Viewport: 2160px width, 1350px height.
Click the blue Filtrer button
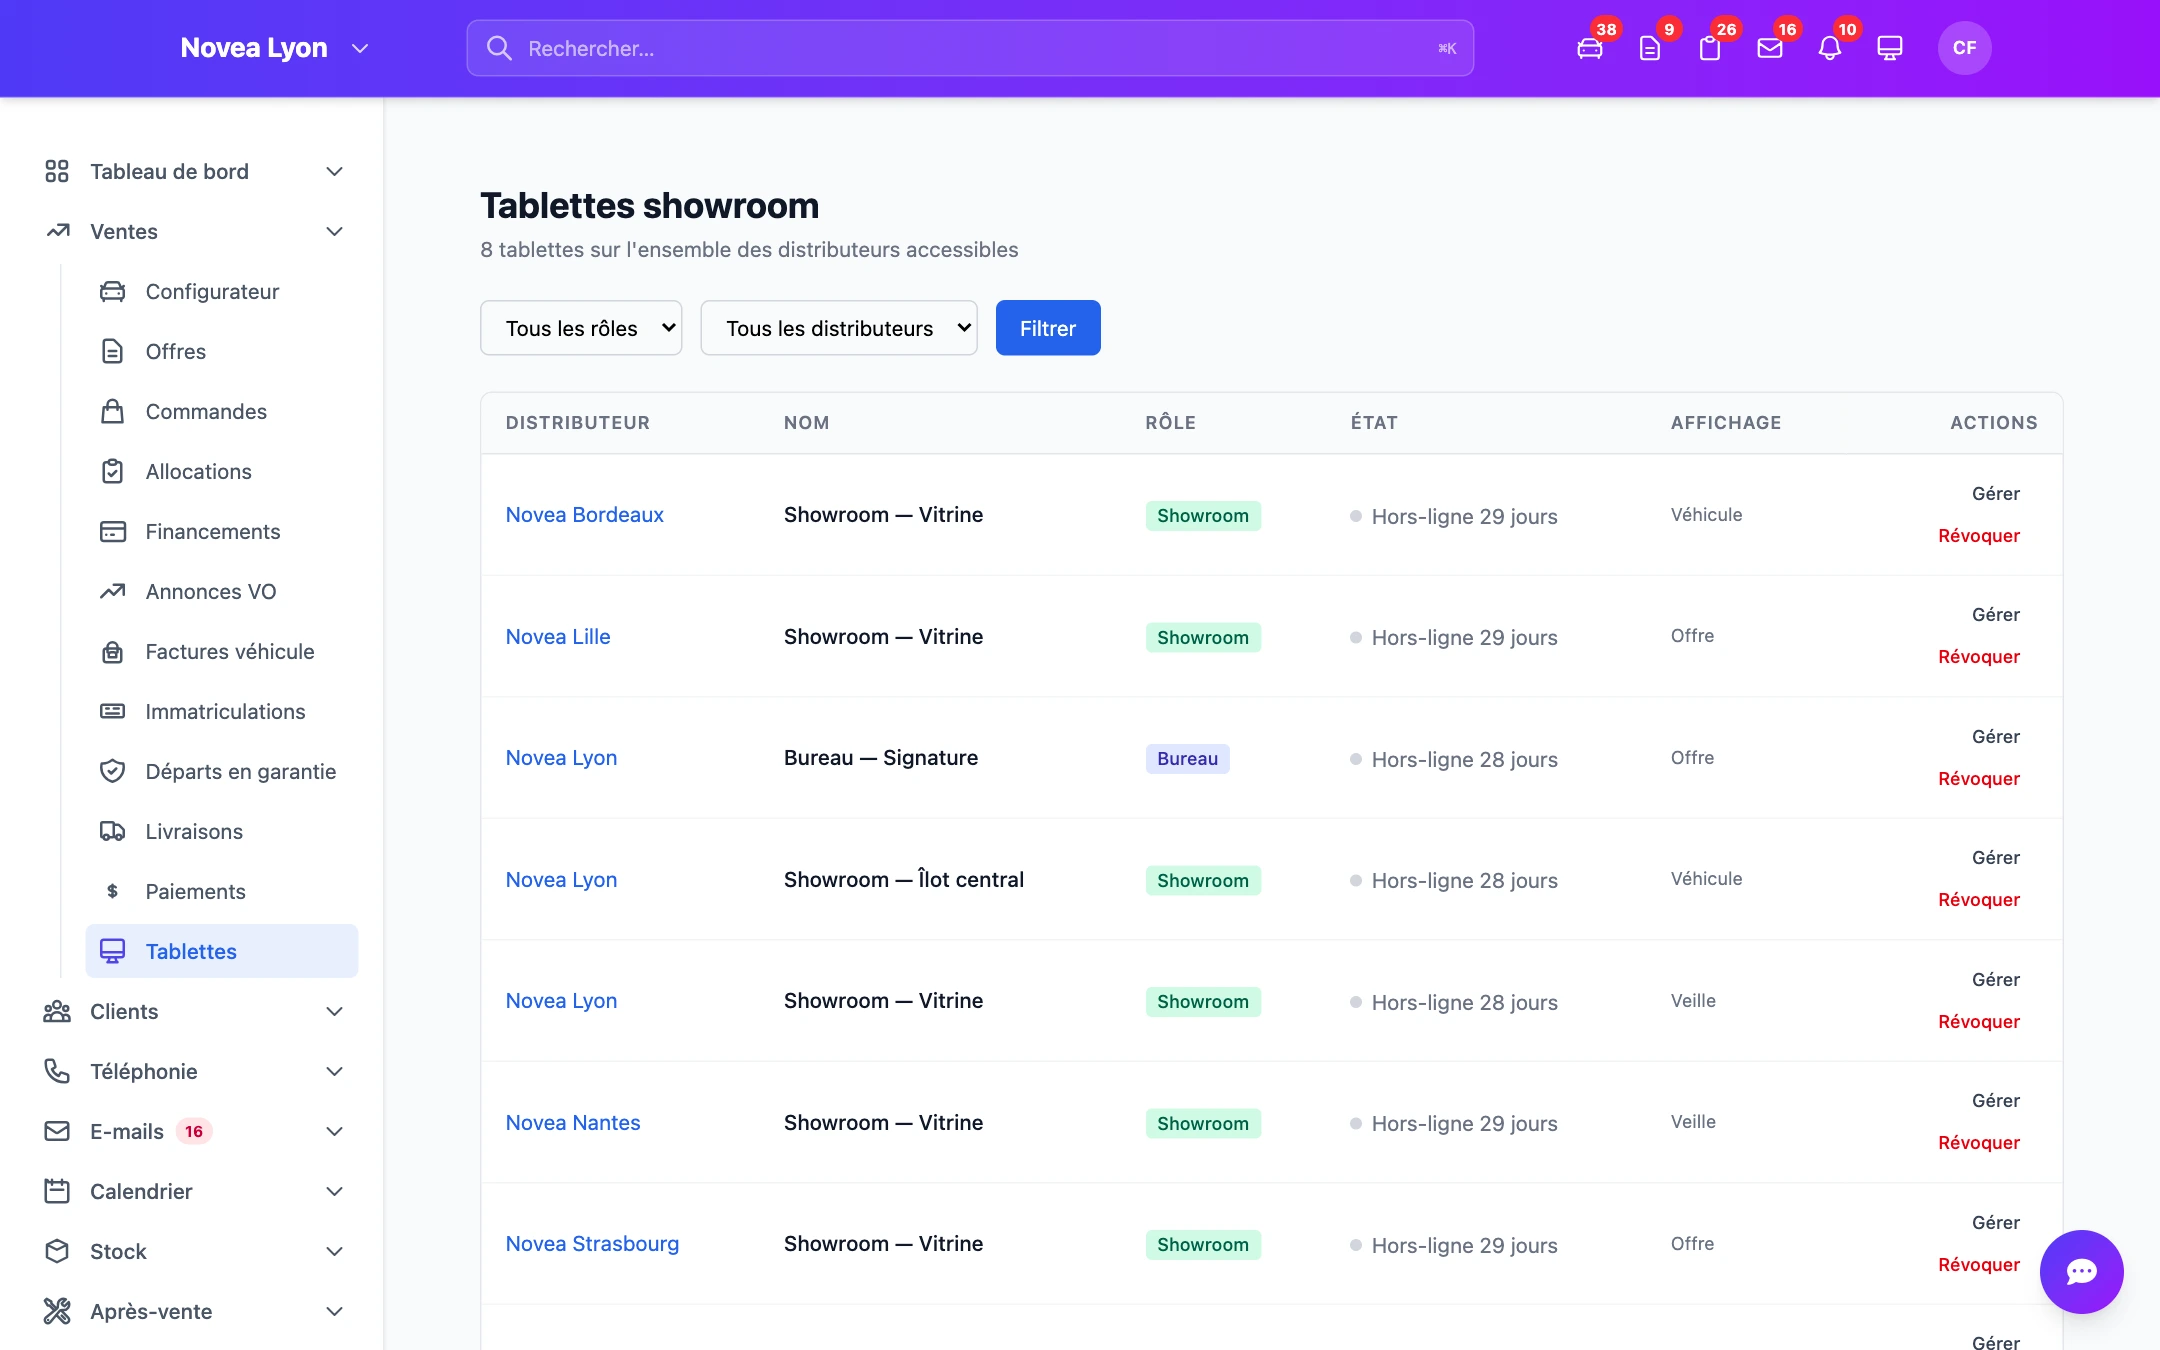pos(1048,328)
